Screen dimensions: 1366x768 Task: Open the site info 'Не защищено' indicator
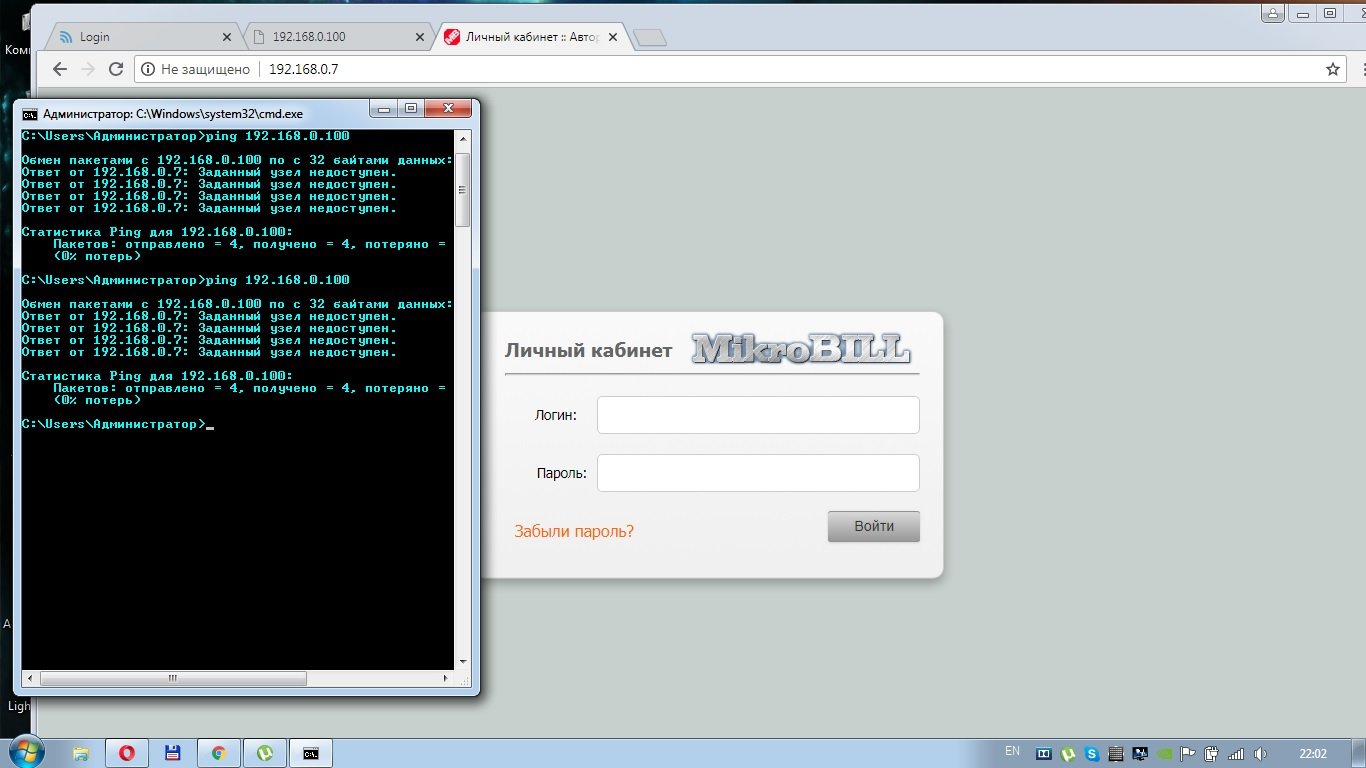click(195, 69)
